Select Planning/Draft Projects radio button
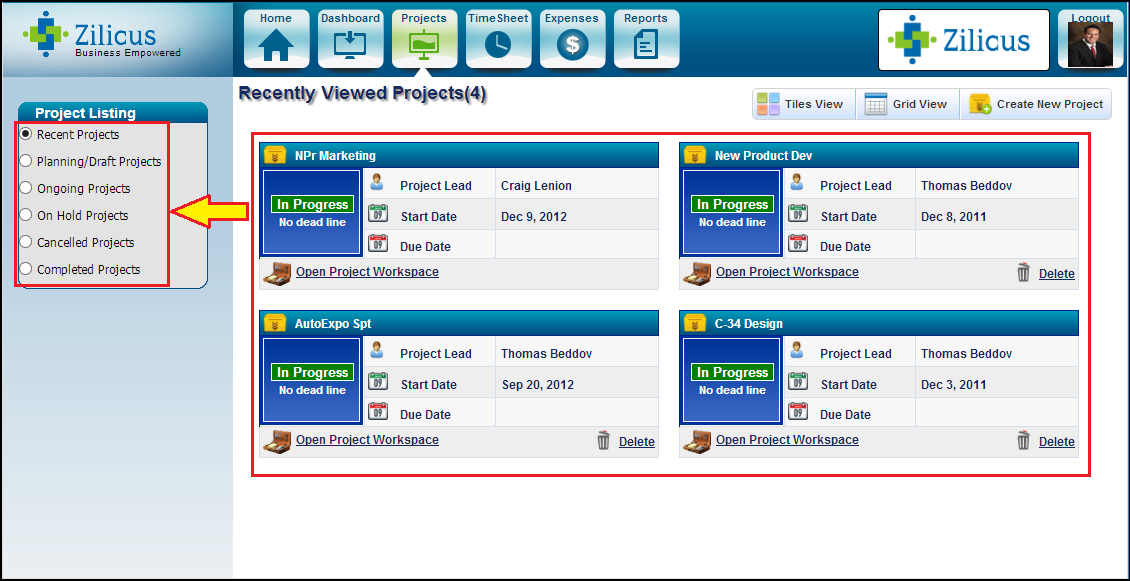The width and height of the screenshot is (1130, 581). 26,161
